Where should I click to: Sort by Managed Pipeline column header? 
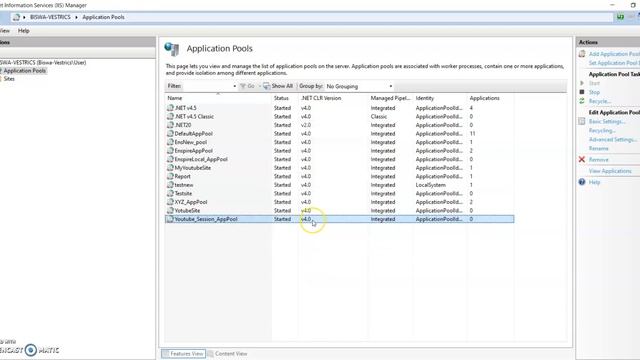[x=391, y=98]
